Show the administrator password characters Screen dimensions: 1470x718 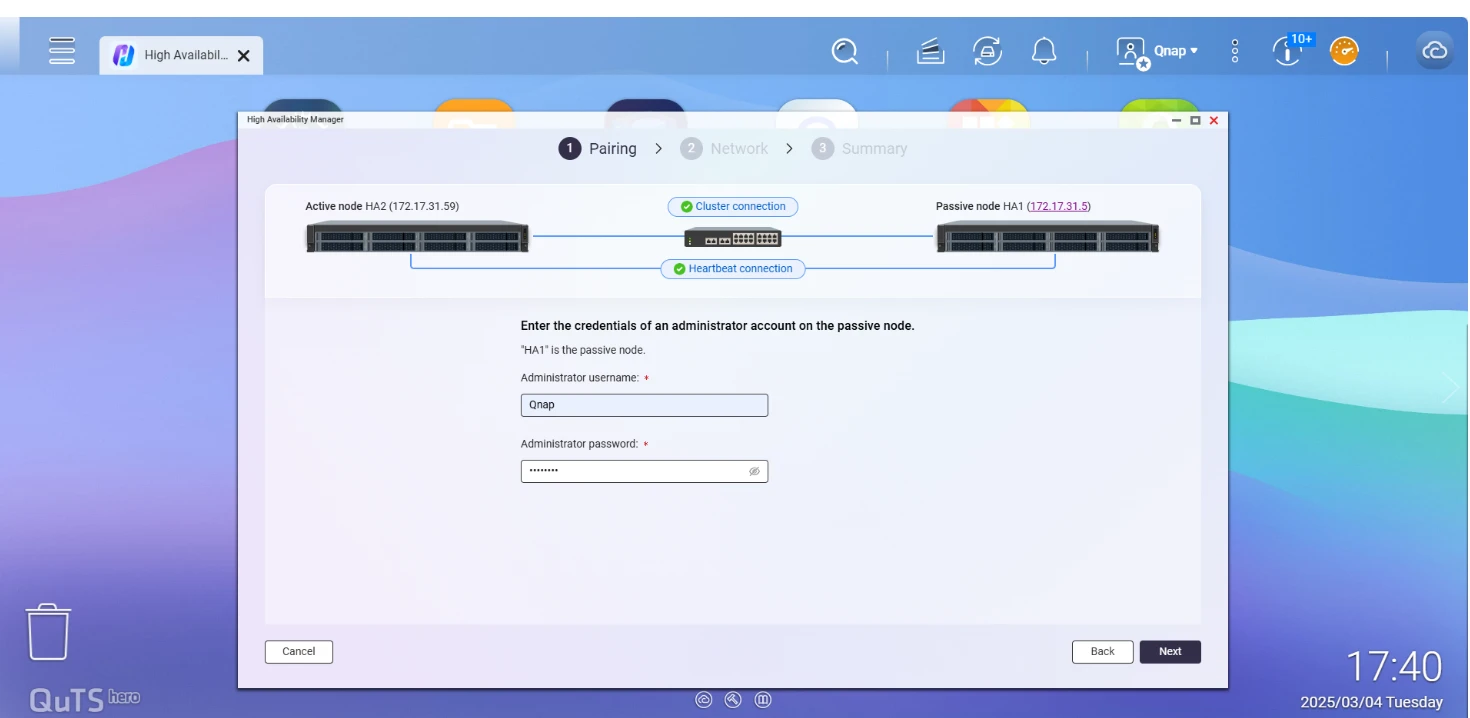pyautogui.click(x=755, y=471)
